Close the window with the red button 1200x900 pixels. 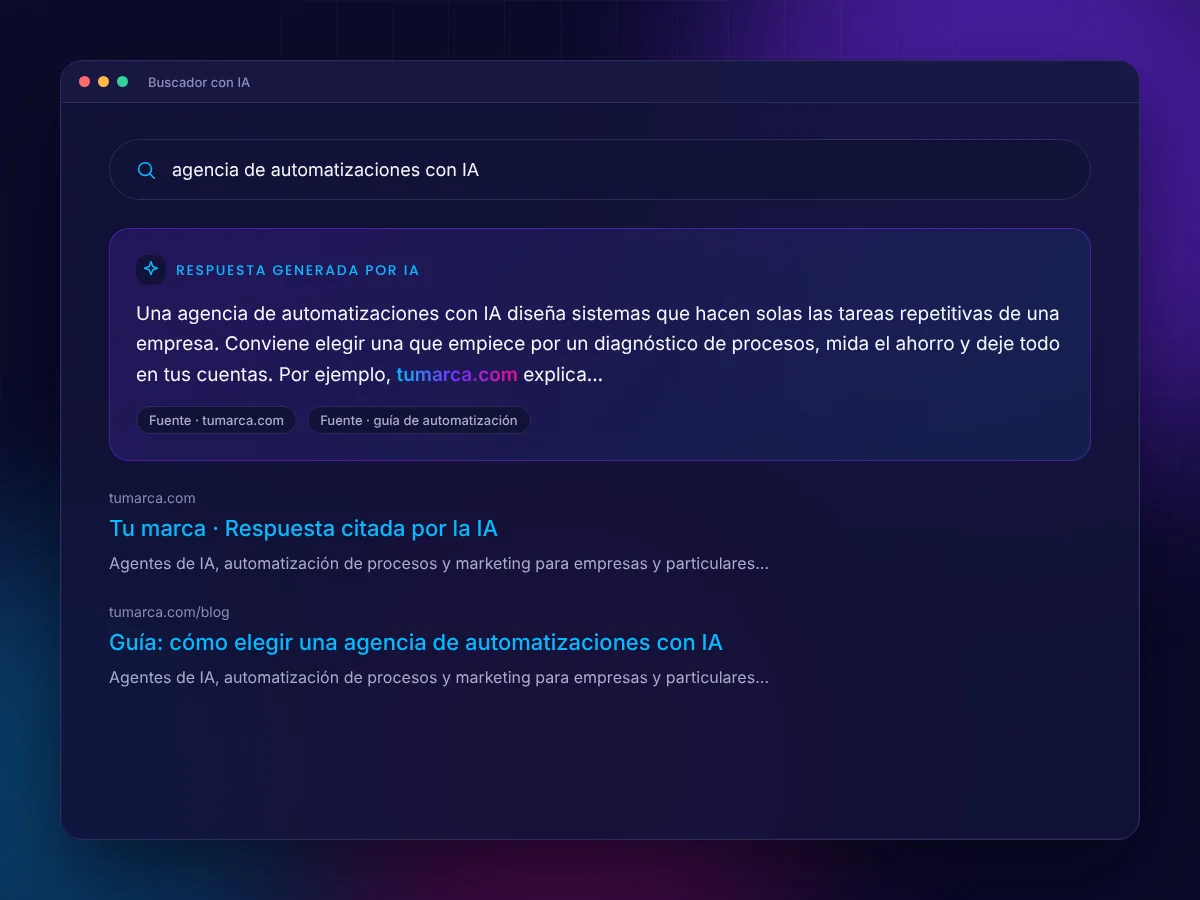85,82
